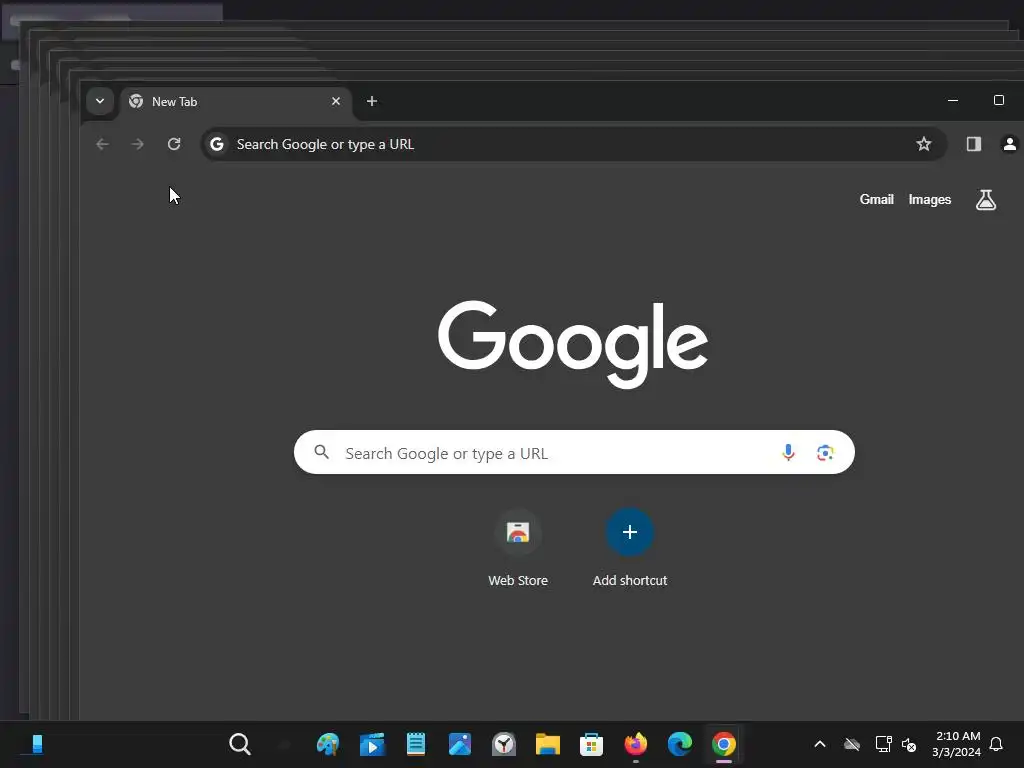Open Photos app from taskbar
Image resolution: width=1024 pixels, height=768 pixels.
coord(460,744)
